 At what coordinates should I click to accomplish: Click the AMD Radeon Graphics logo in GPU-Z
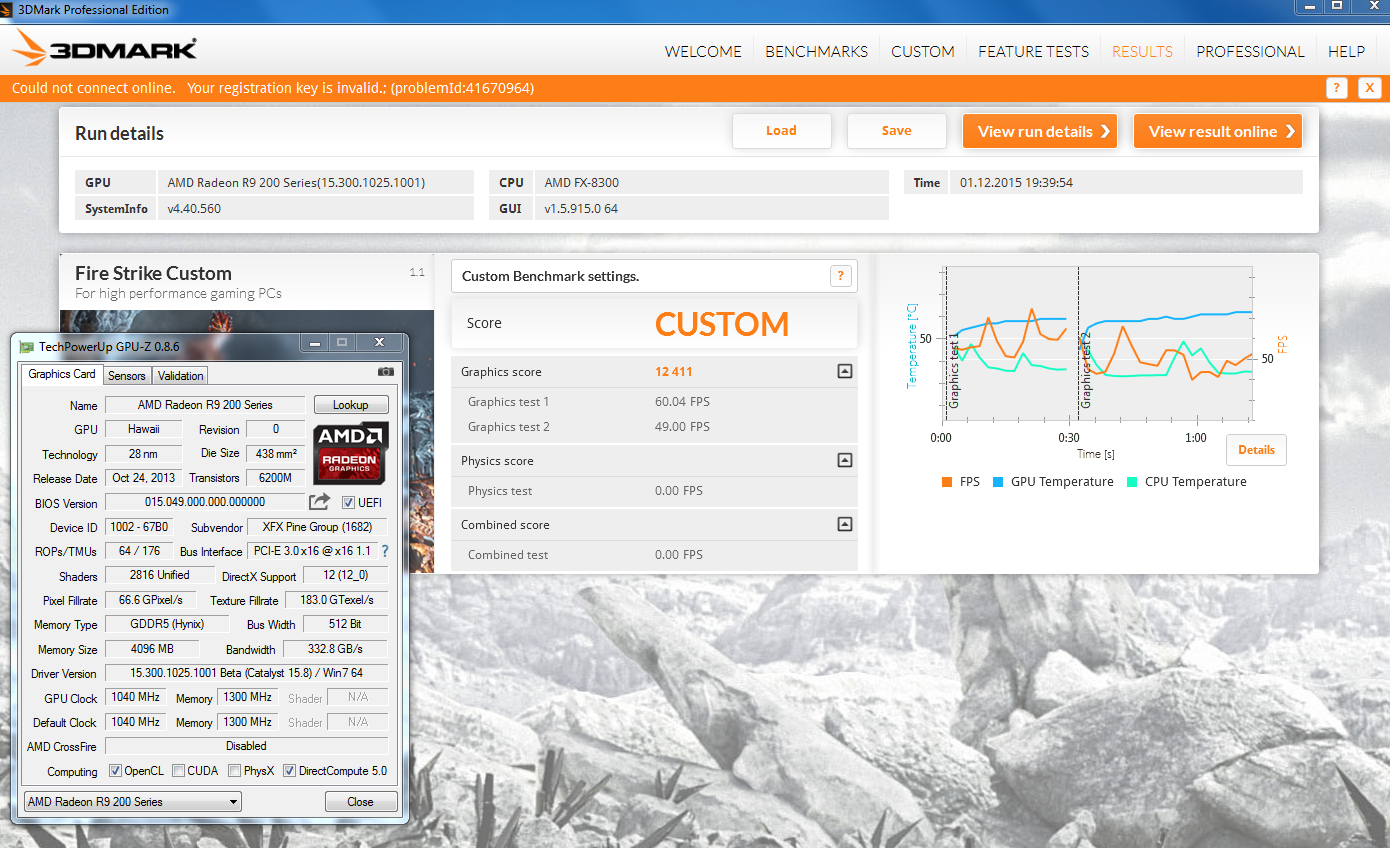pos(351,451)
